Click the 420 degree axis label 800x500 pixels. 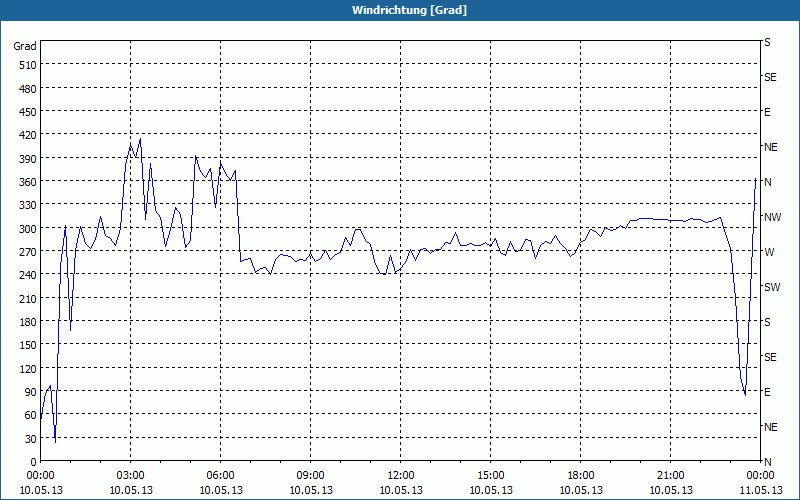click(29, 135)
